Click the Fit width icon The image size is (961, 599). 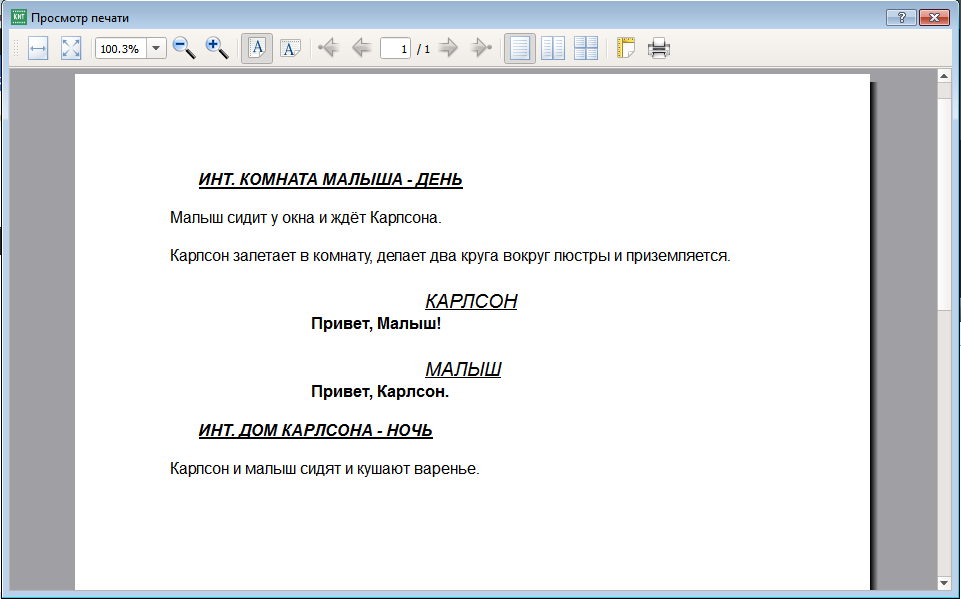tap(38, 48)
